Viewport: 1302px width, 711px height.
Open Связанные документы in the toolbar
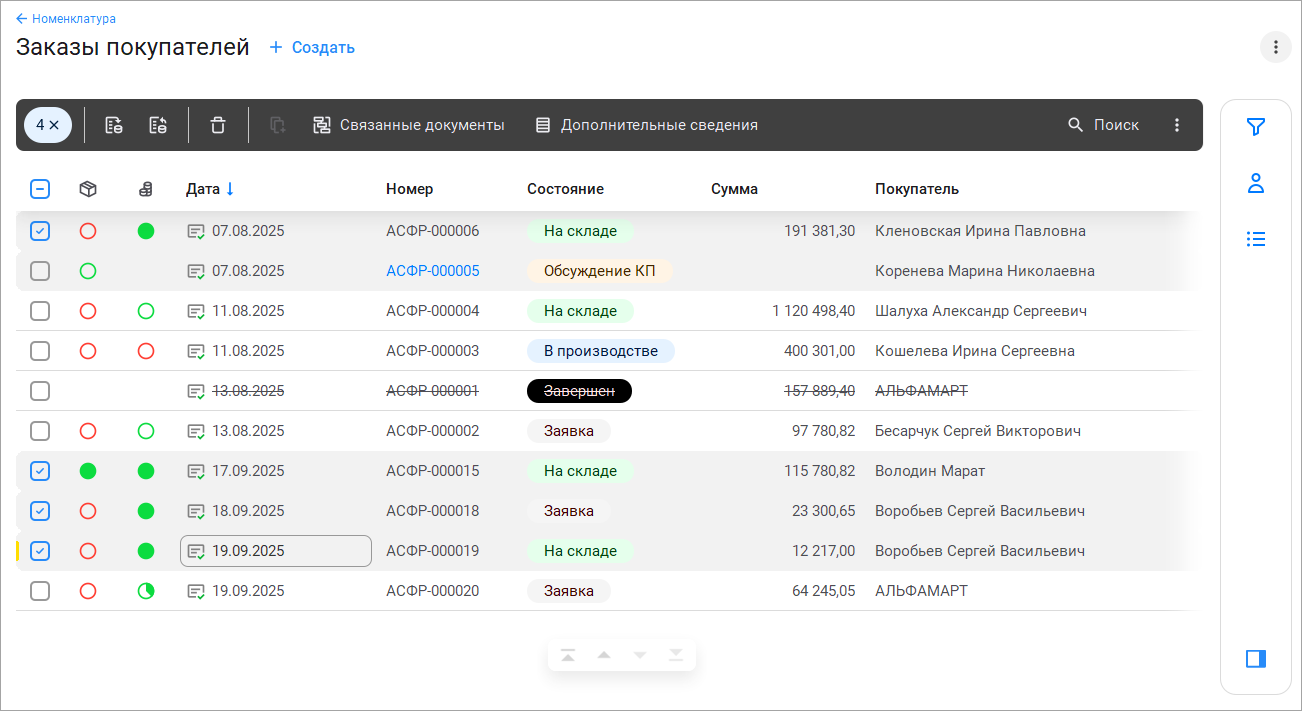coord(409,125)
